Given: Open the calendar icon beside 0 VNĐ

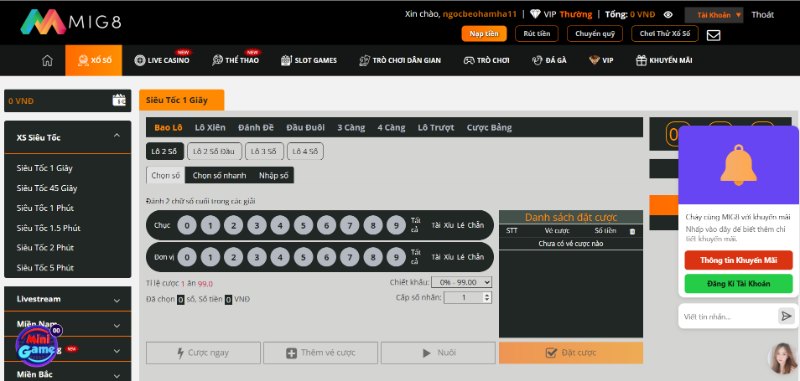Looking at the screenshot, I should coord(119,100).
